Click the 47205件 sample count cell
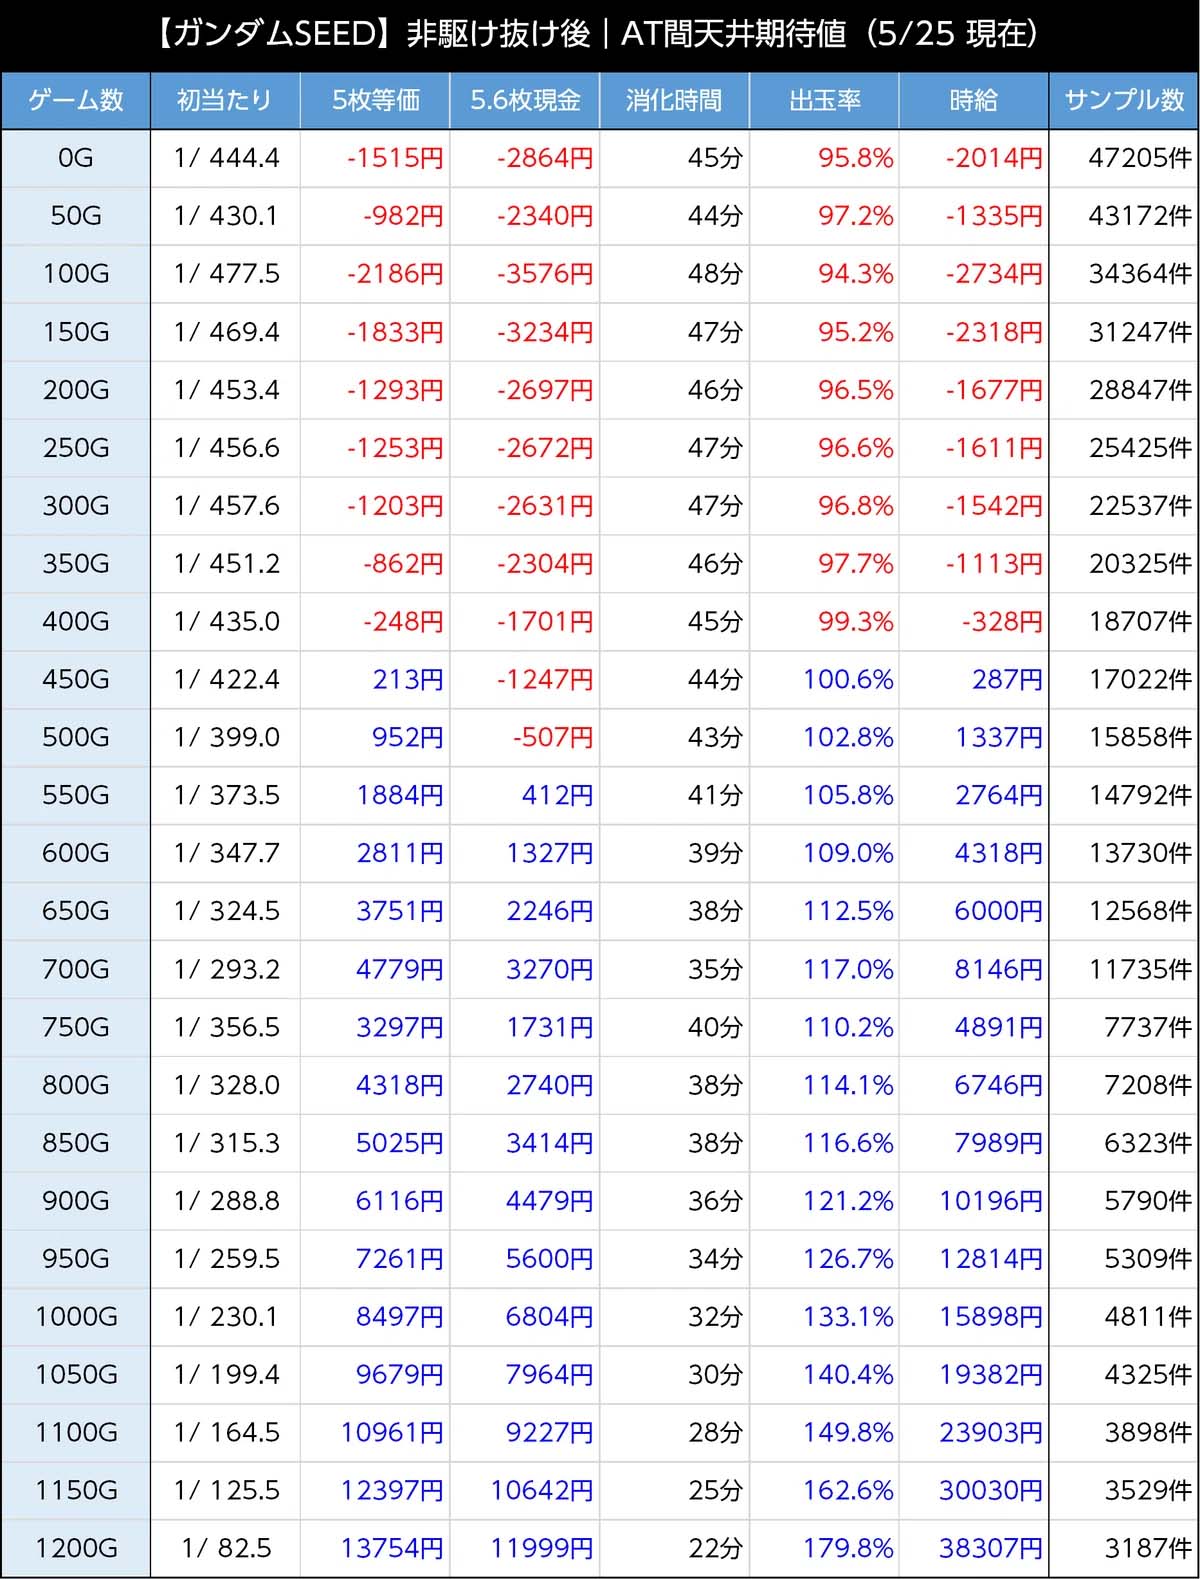 tap(1139, 158)
